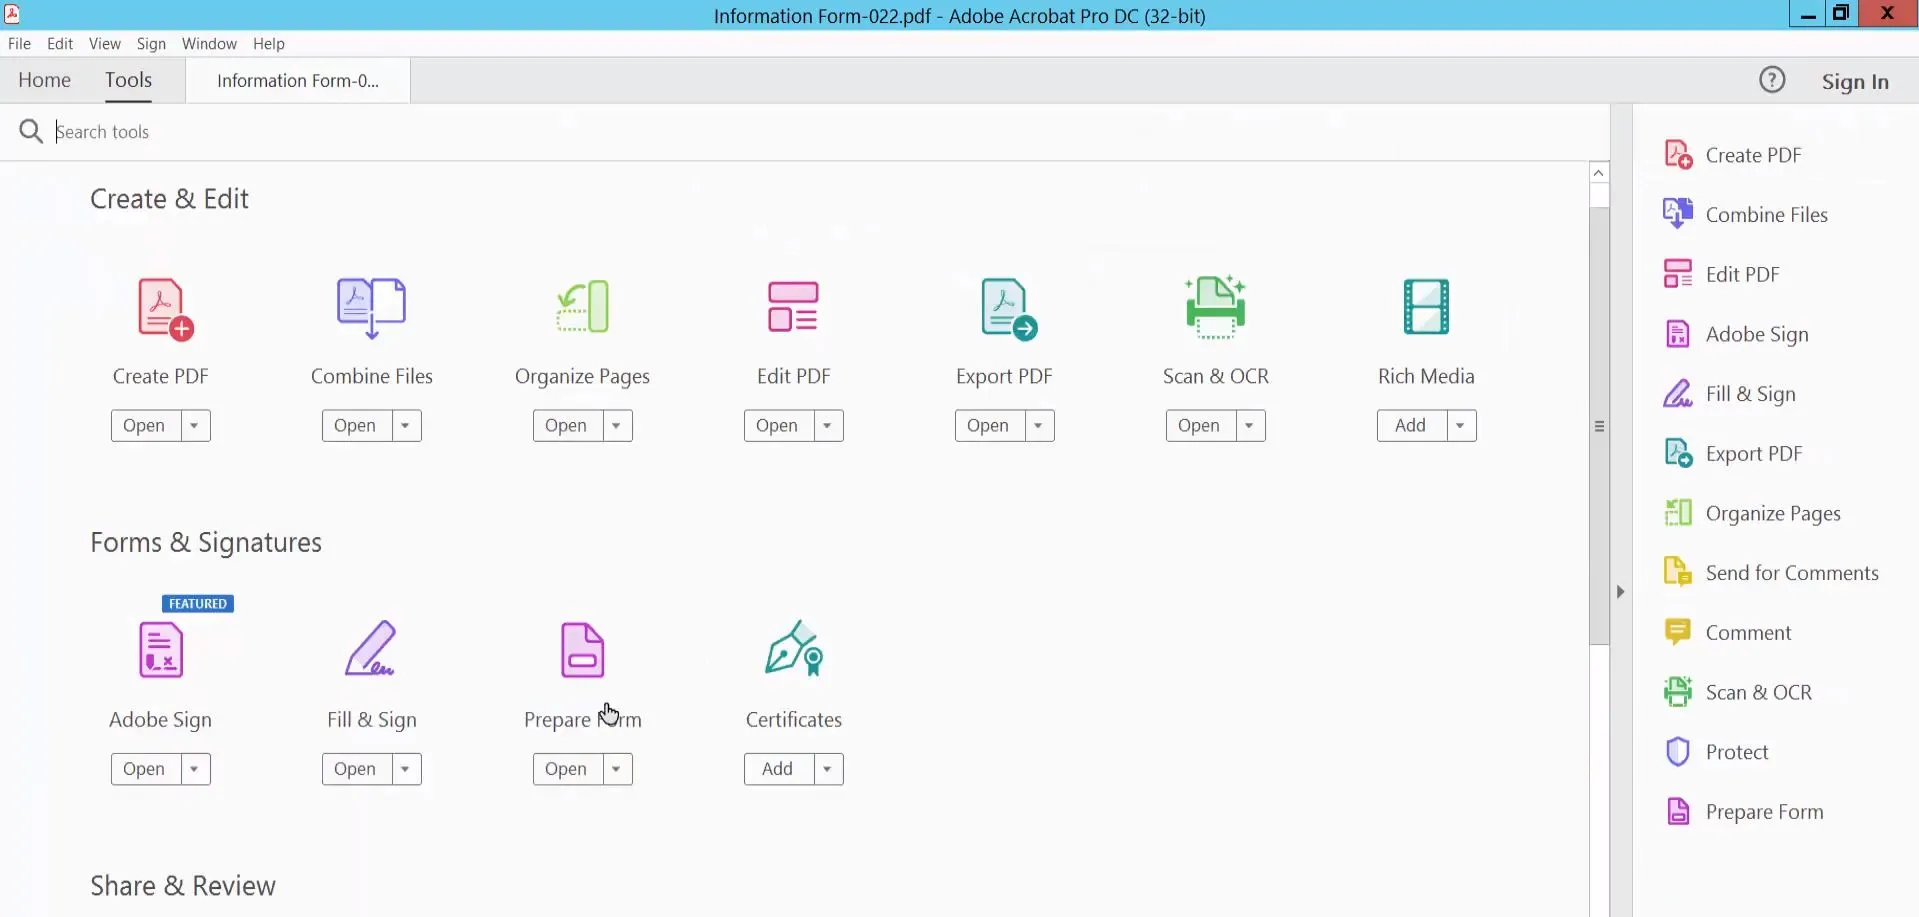1919x917 pixels.
Task: Click Add button under Certificates
Action: click(778, 769)
